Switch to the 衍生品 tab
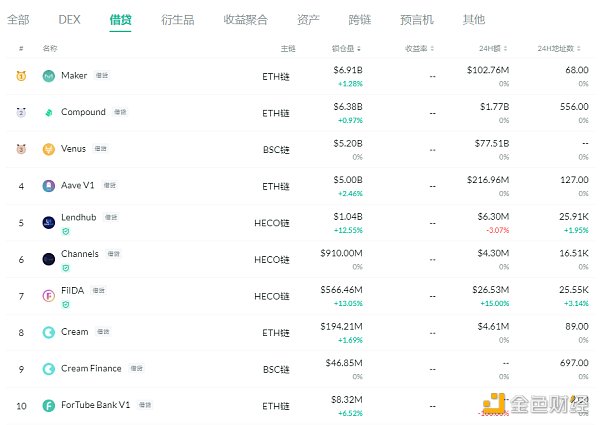The height and width of the screenshot is (425, 600). click(x=181, y=19)
